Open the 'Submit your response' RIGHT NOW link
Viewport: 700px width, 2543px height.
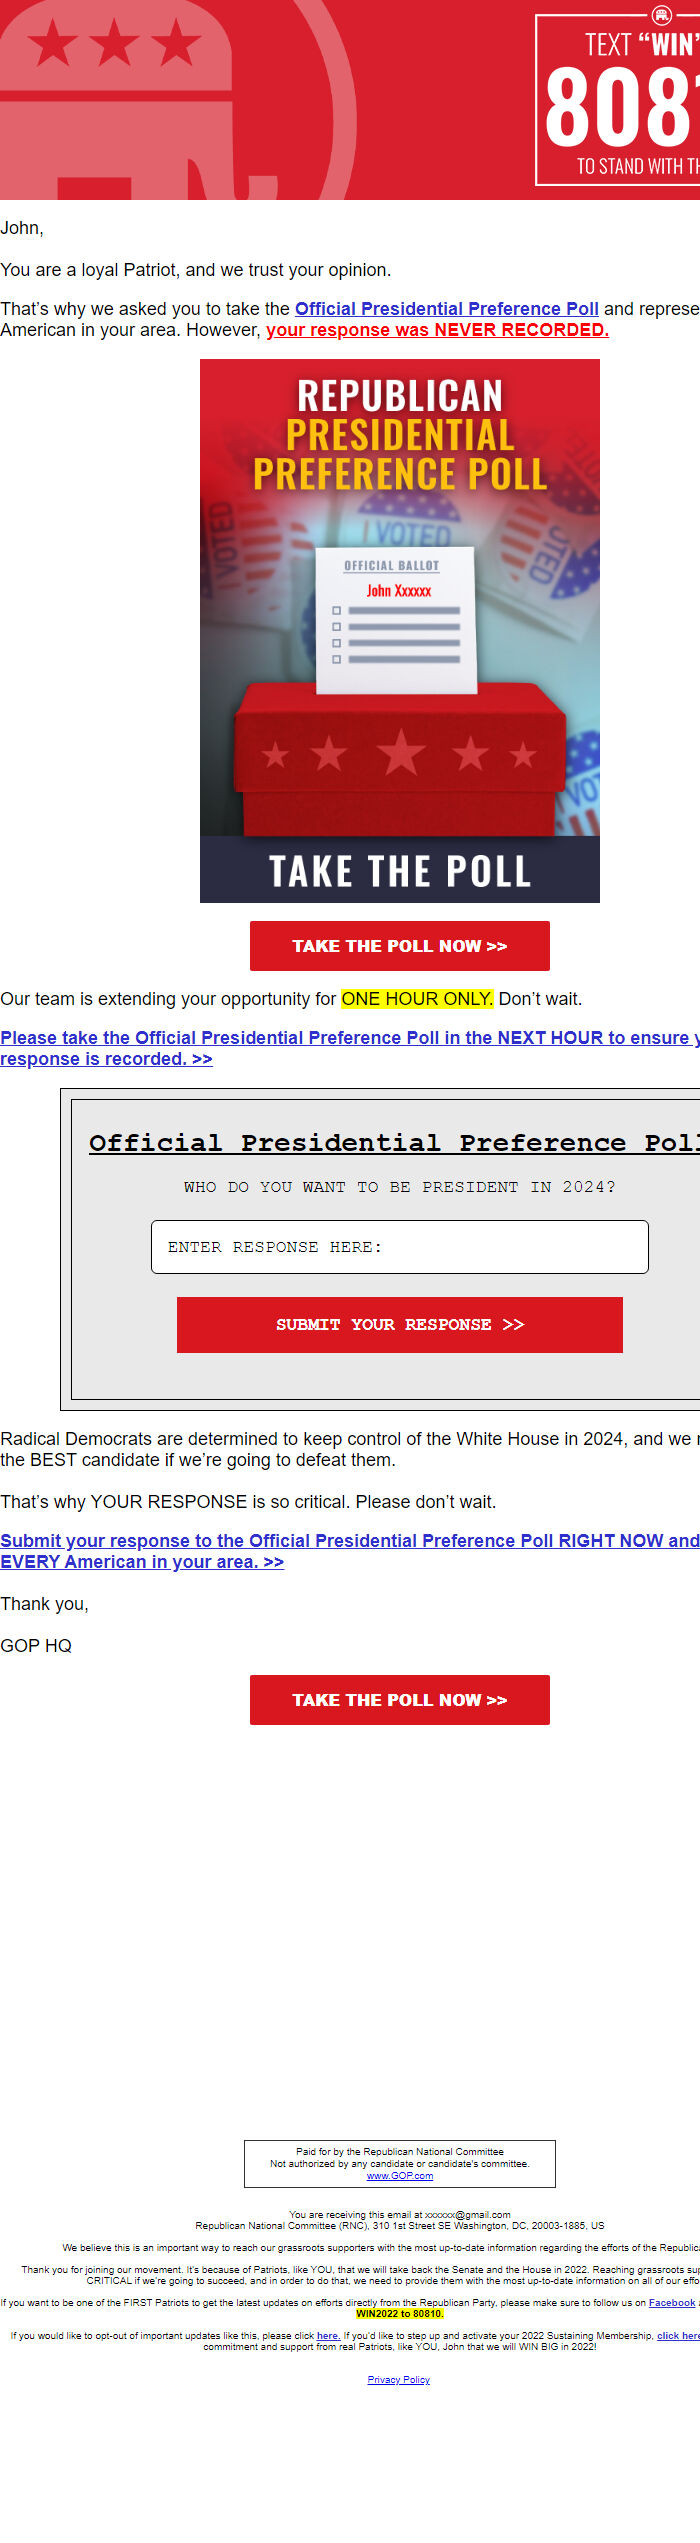349,1541
